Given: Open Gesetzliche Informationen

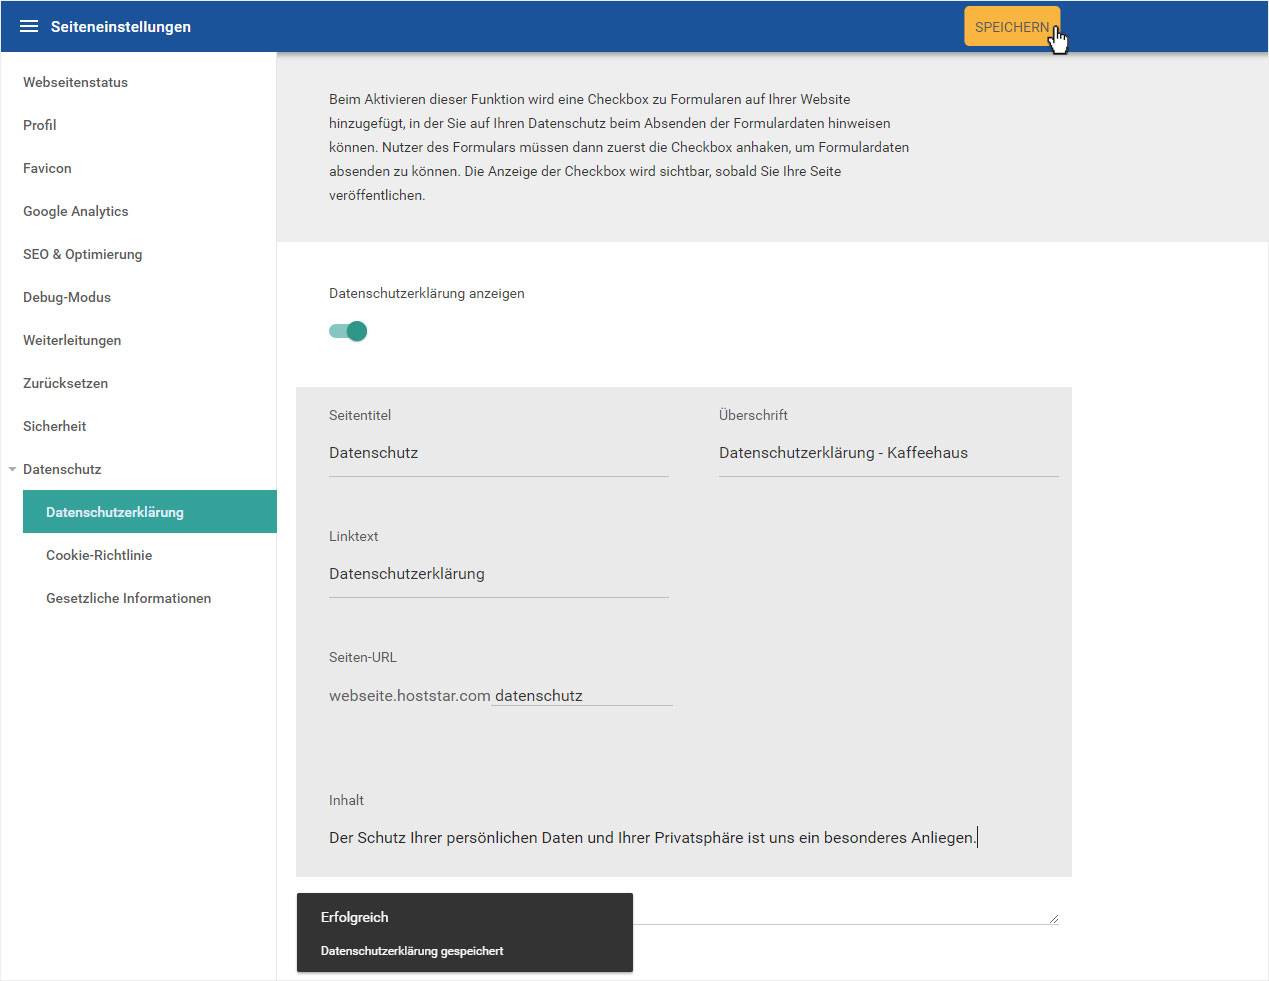Looking at the screenshot, I should tap(129, 598).
